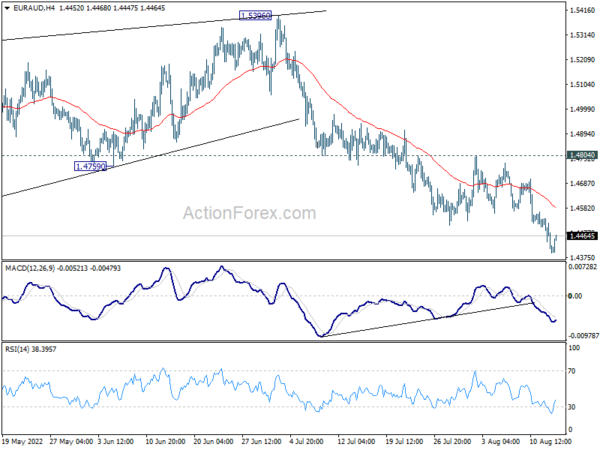Click the 1.51040 price axis label
Viewport: 600px width, 450px height.
tap(582, 85)
